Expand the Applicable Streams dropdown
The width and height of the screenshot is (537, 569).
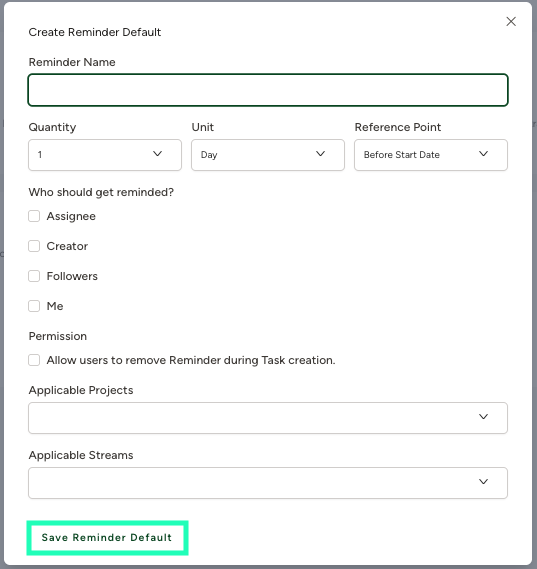tap(268, 483)
